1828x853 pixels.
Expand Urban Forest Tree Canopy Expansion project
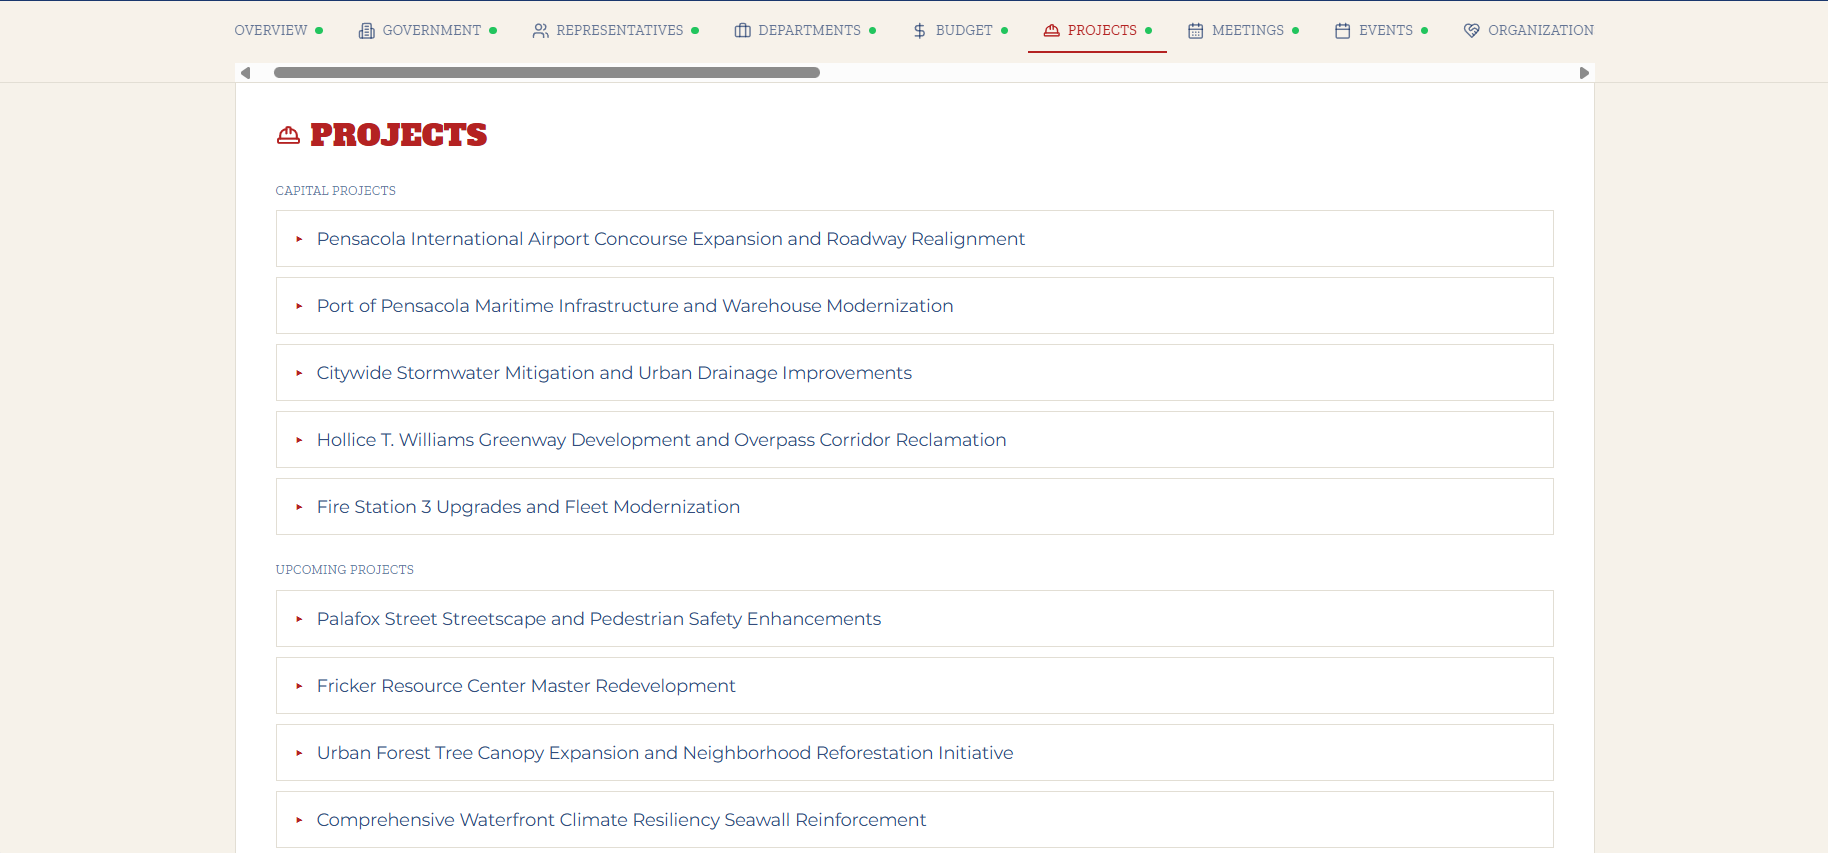914,753
